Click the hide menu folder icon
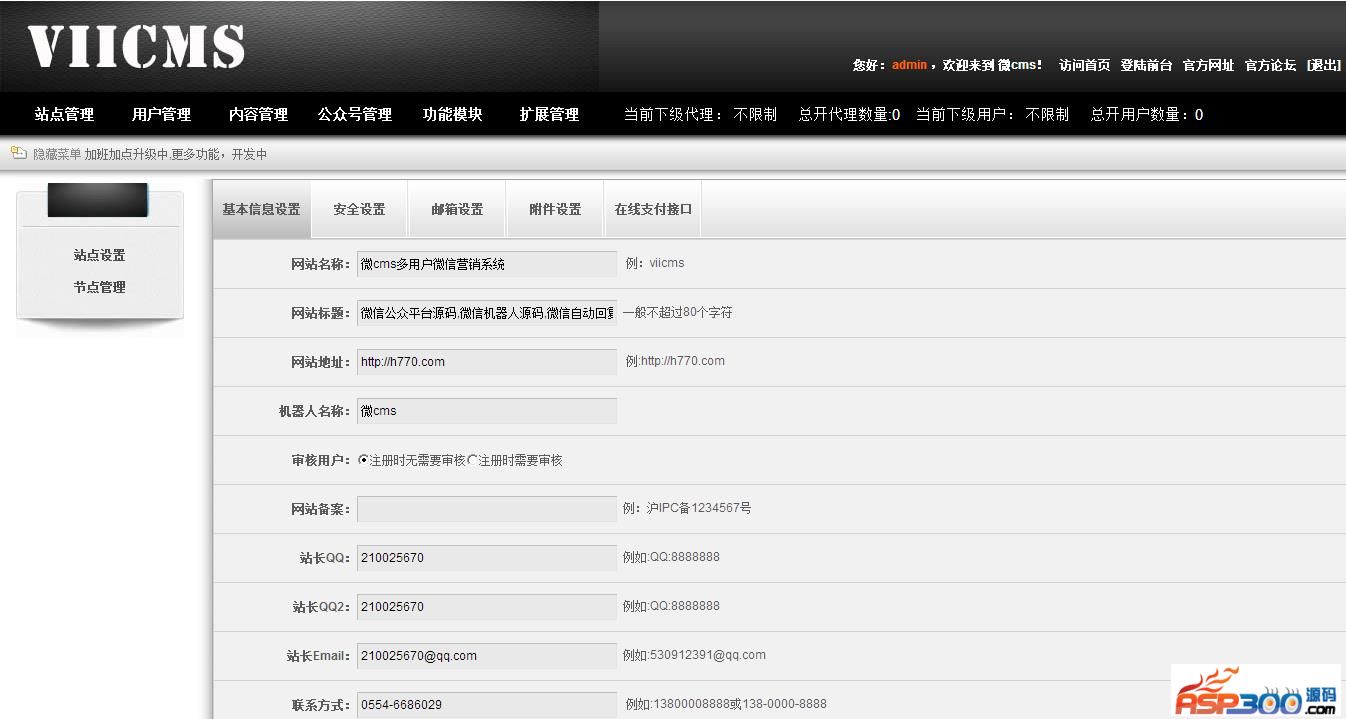 click(x=18, y=153)
